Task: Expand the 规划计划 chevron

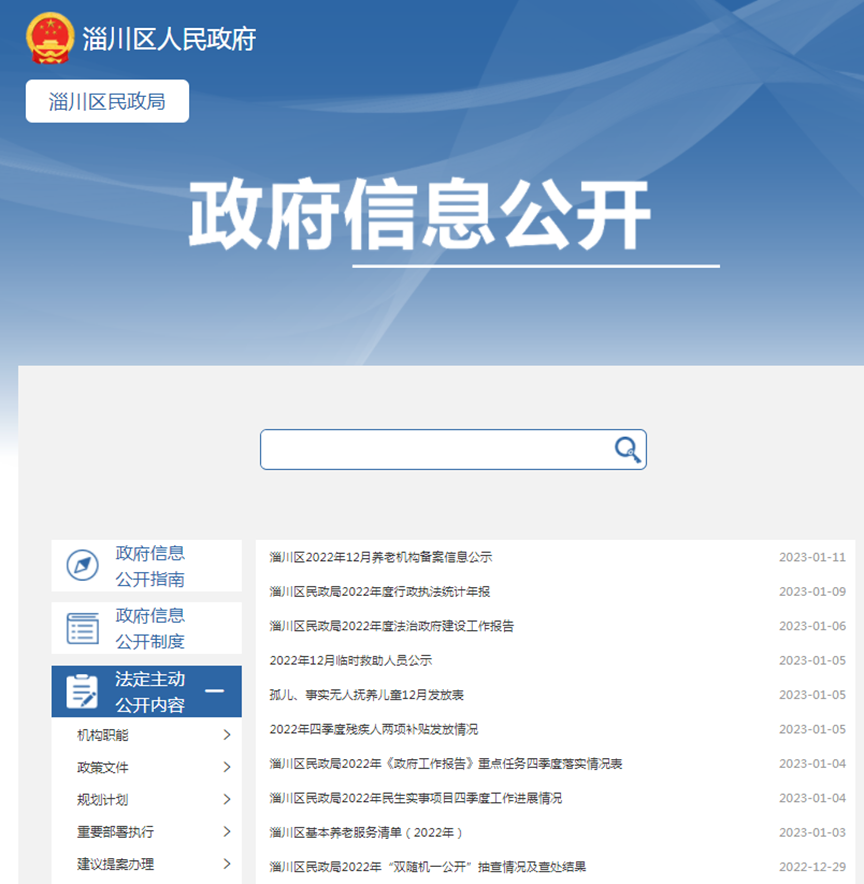Action: click(x=227, y=799)
